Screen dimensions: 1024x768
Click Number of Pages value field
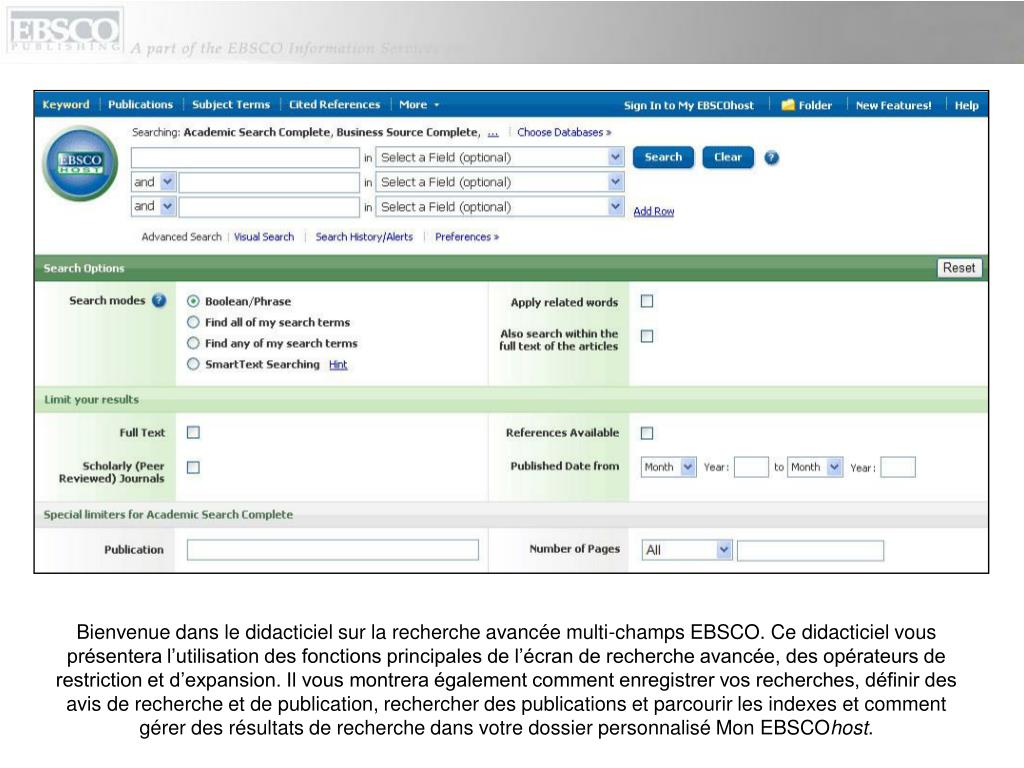(810, 550)
